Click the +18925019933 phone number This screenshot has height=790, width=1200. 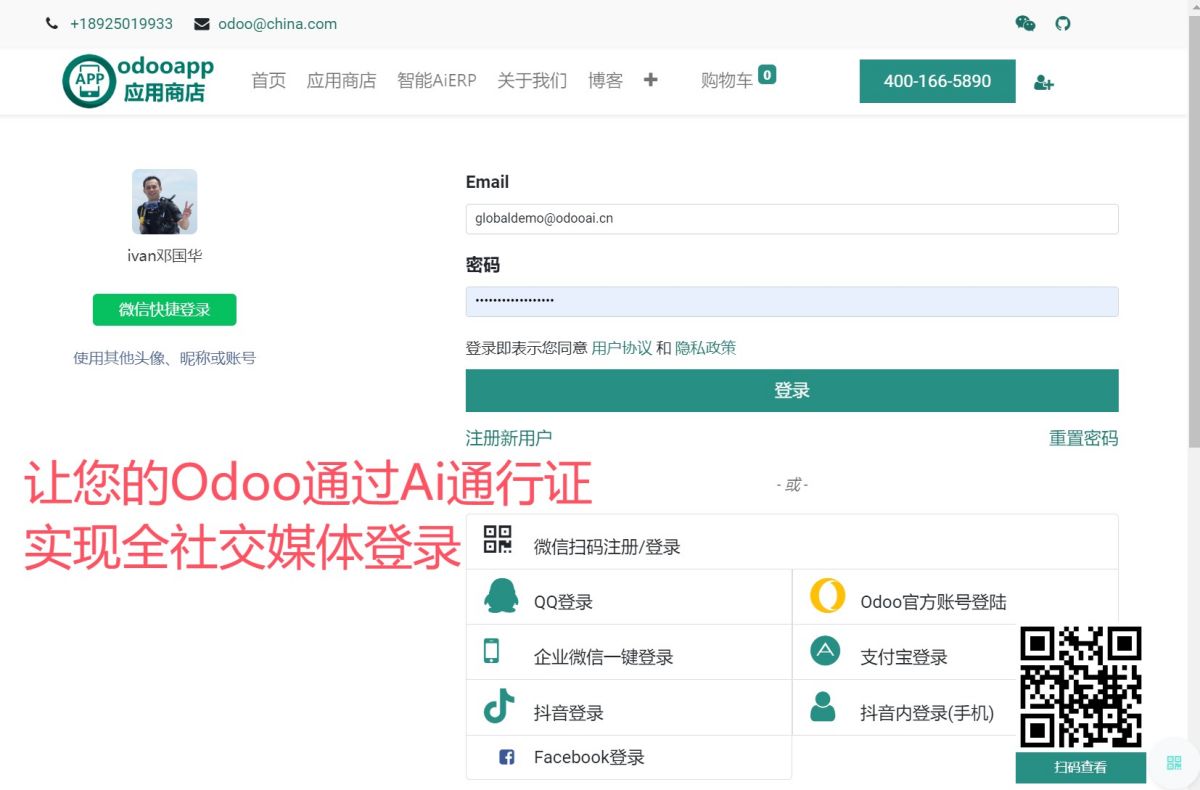pos(121,24)
